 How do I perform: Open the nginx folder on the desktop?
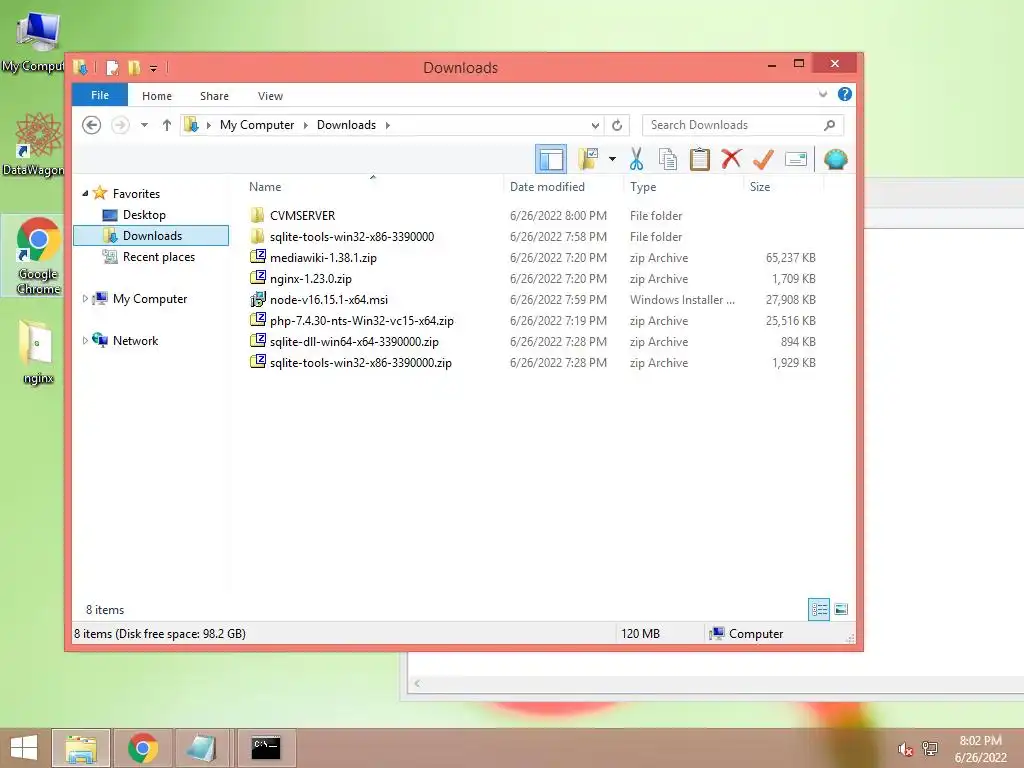pyautogui.click(x=37, y=351)
